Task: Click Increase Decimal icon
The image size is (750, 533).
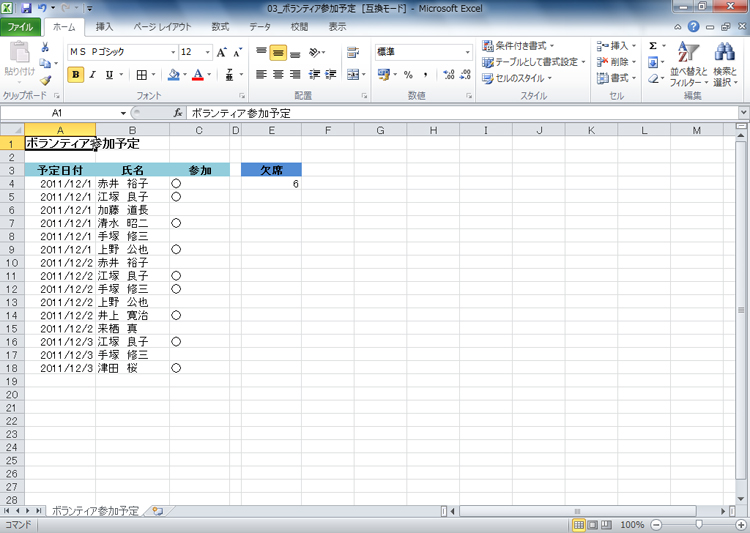Action: (x=449, y=75)
